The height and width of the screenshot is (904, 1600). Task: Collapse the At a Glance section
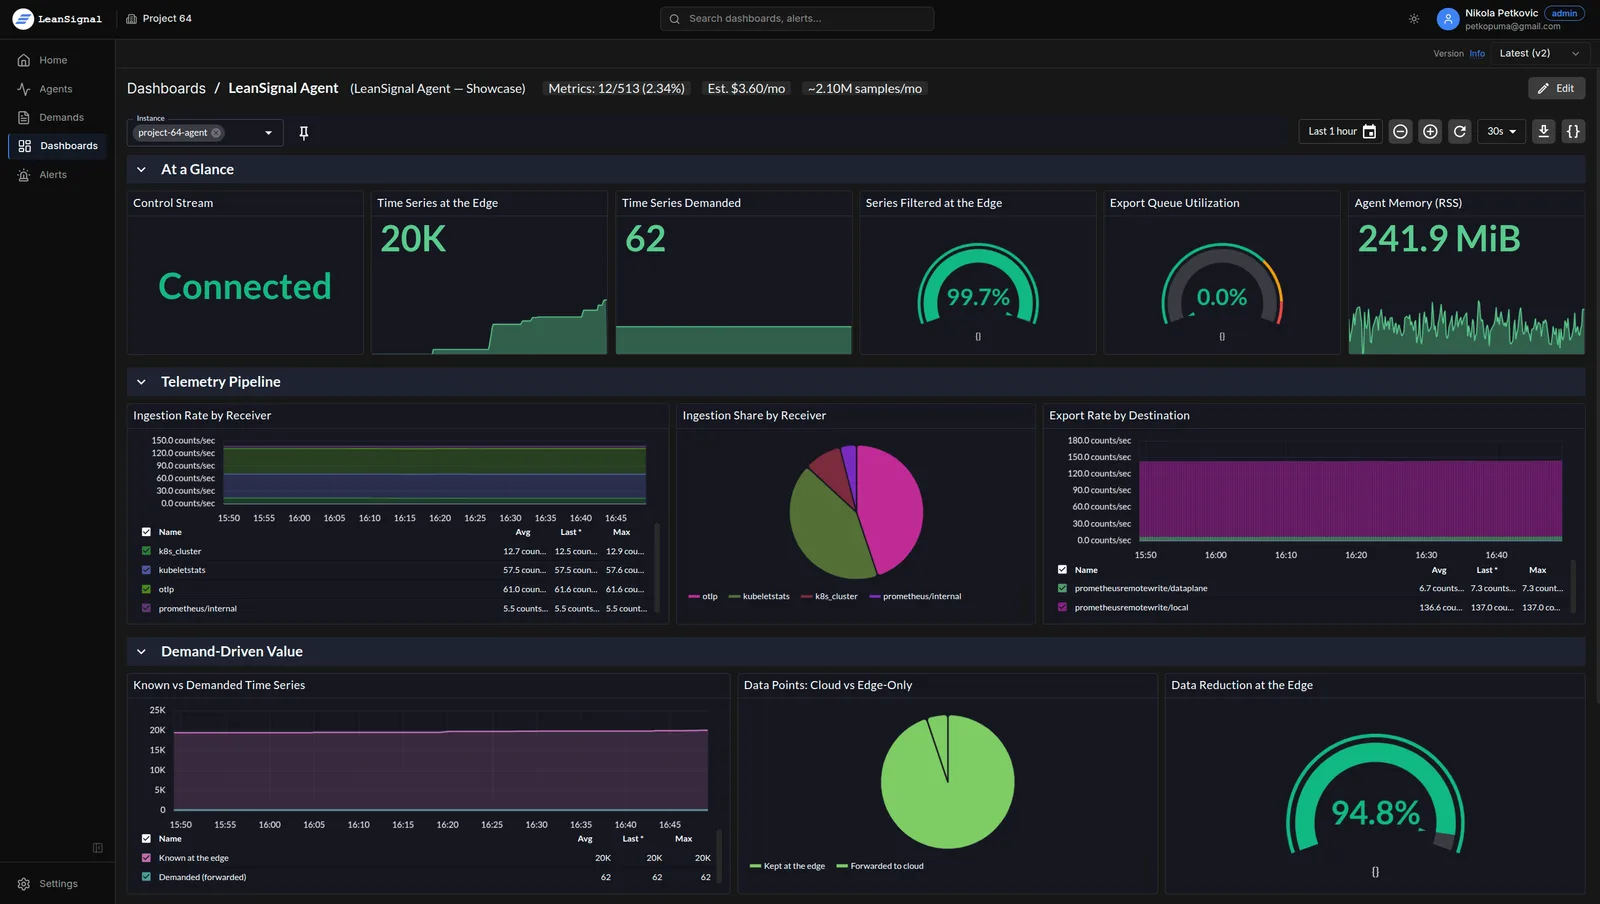click(x=141, y=170)
